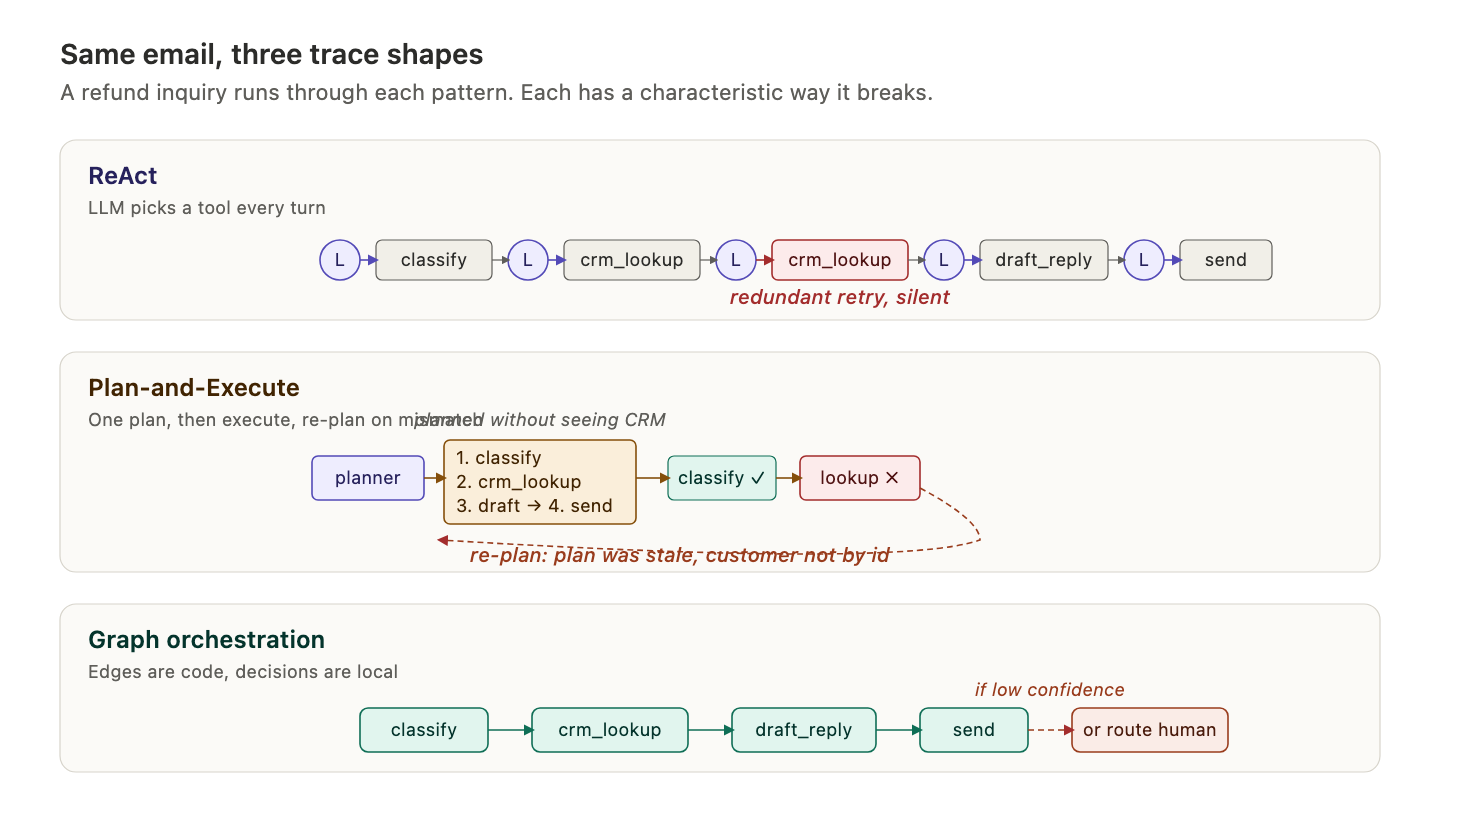This screenshot has height=832, width=1472.
Task: Select the failed lookup × node
Action: click(x=859, y=478)
